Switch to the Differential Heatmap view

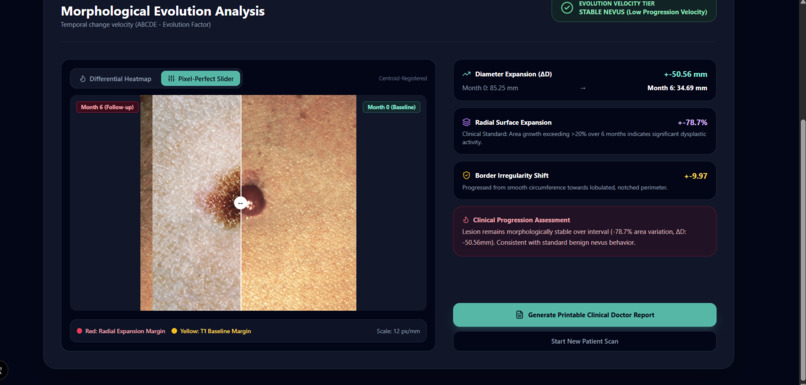[x=116, y=79]
